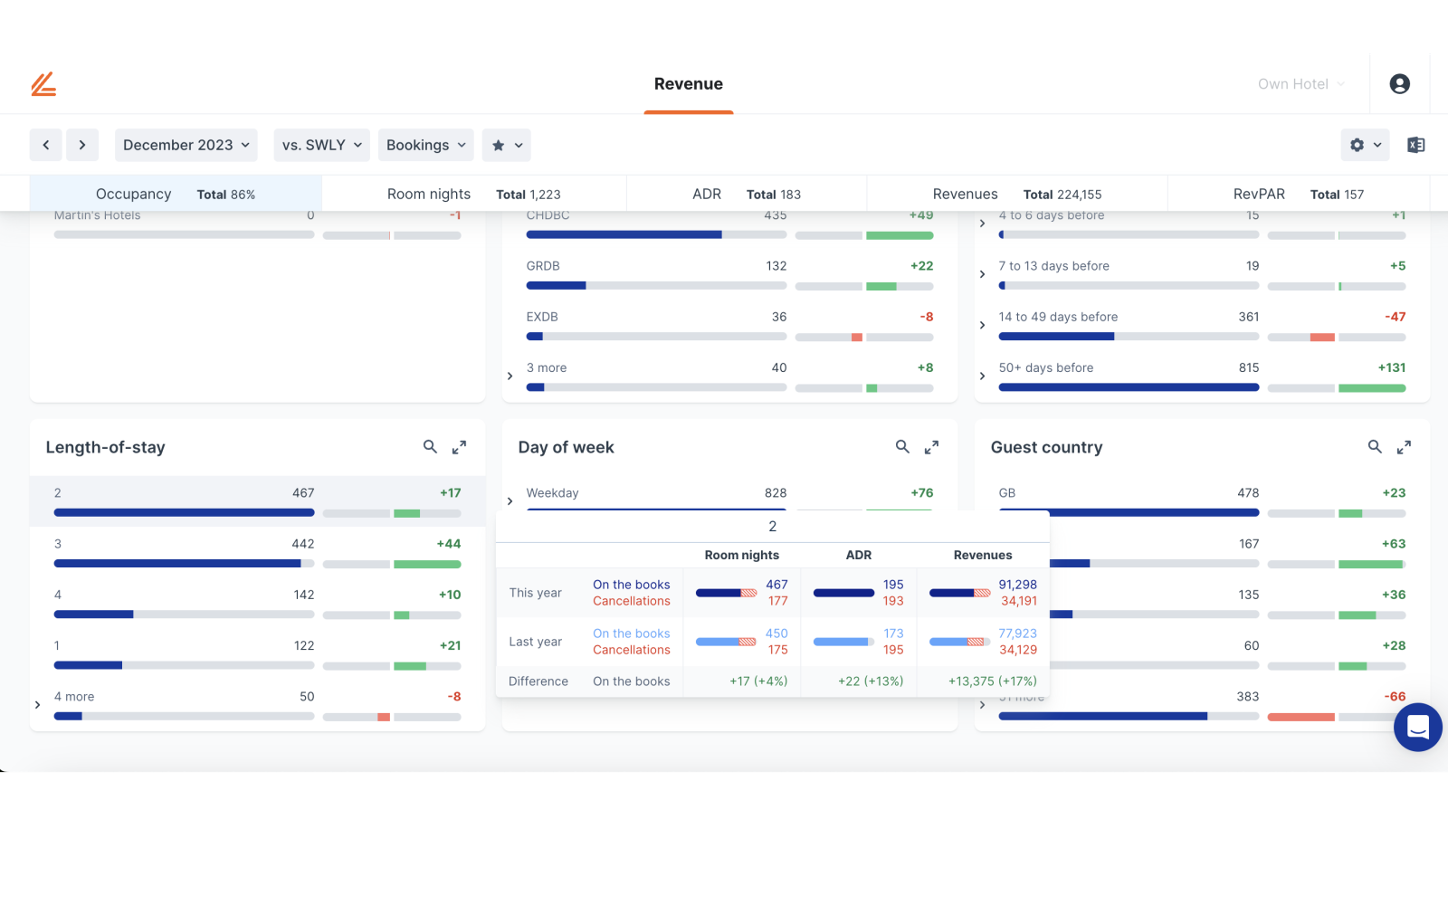Switch to the Revenues metric tab
The image size is (1448, 905).
pyautogui.click(x=1017, y=194)
